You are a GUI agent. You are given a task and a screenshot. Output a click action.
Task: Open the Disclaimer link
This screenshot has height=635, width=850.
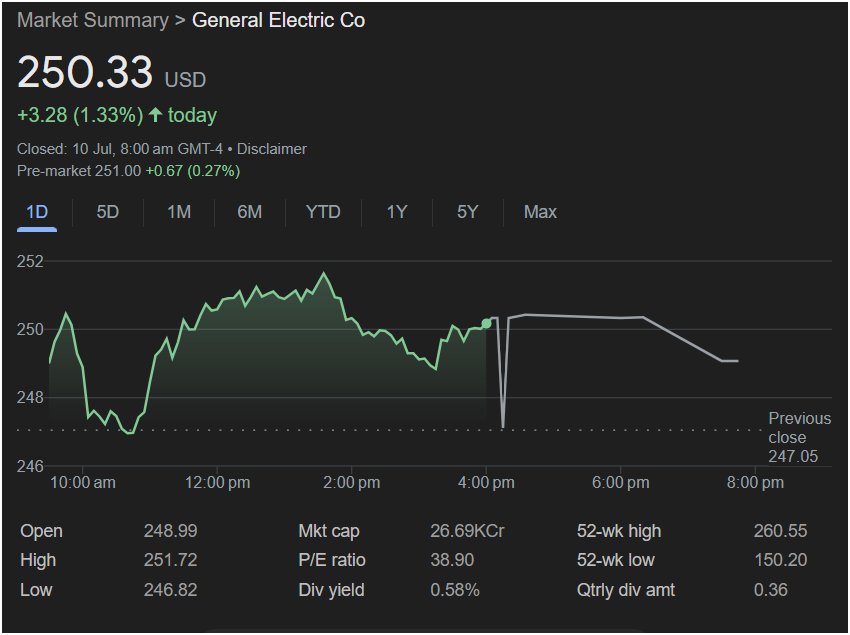272,149
